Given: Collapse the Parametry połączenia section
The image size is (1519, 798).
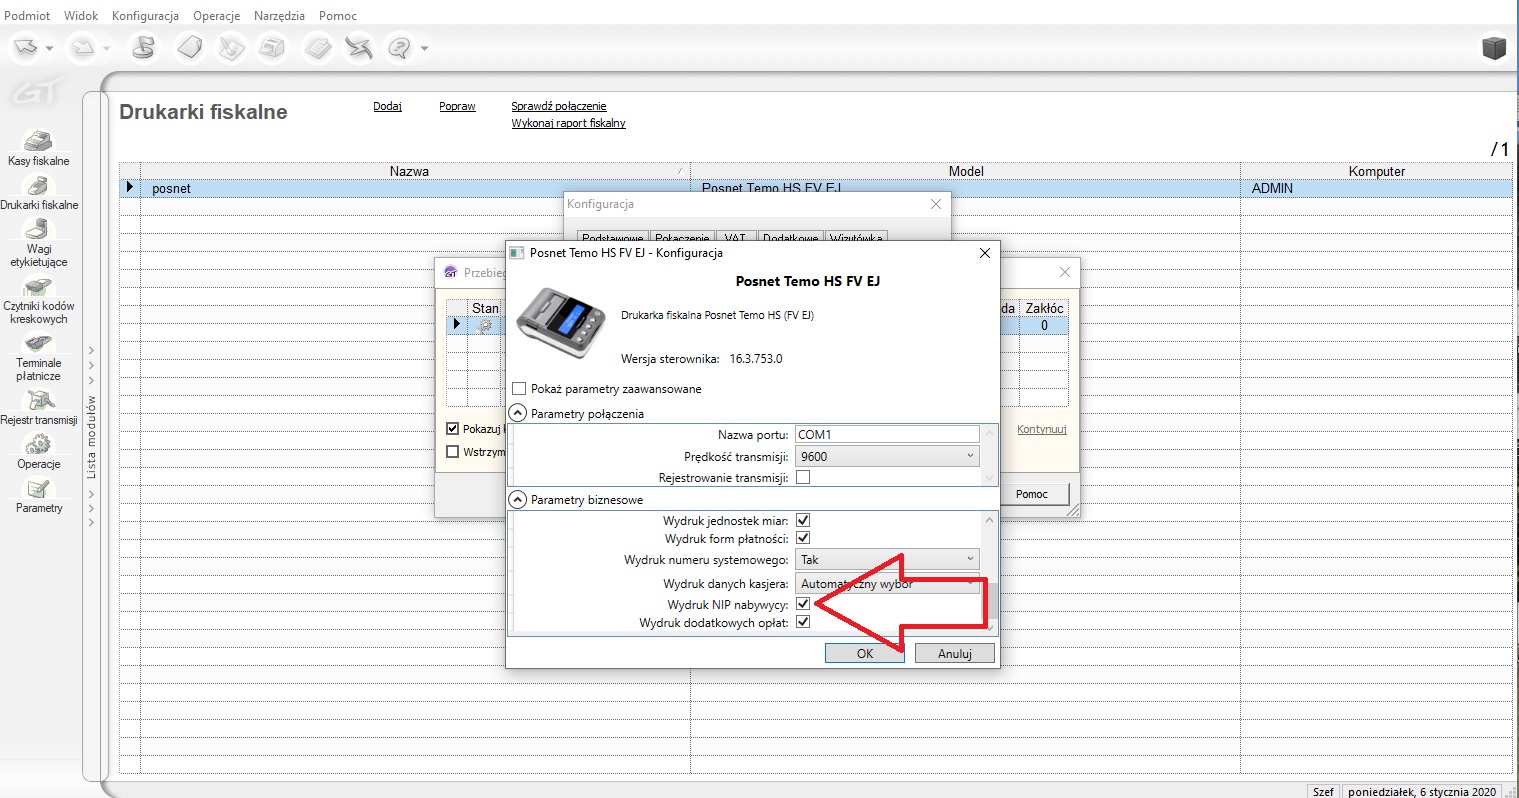Looking at the screenshot, I should click(x=518, y=413).
